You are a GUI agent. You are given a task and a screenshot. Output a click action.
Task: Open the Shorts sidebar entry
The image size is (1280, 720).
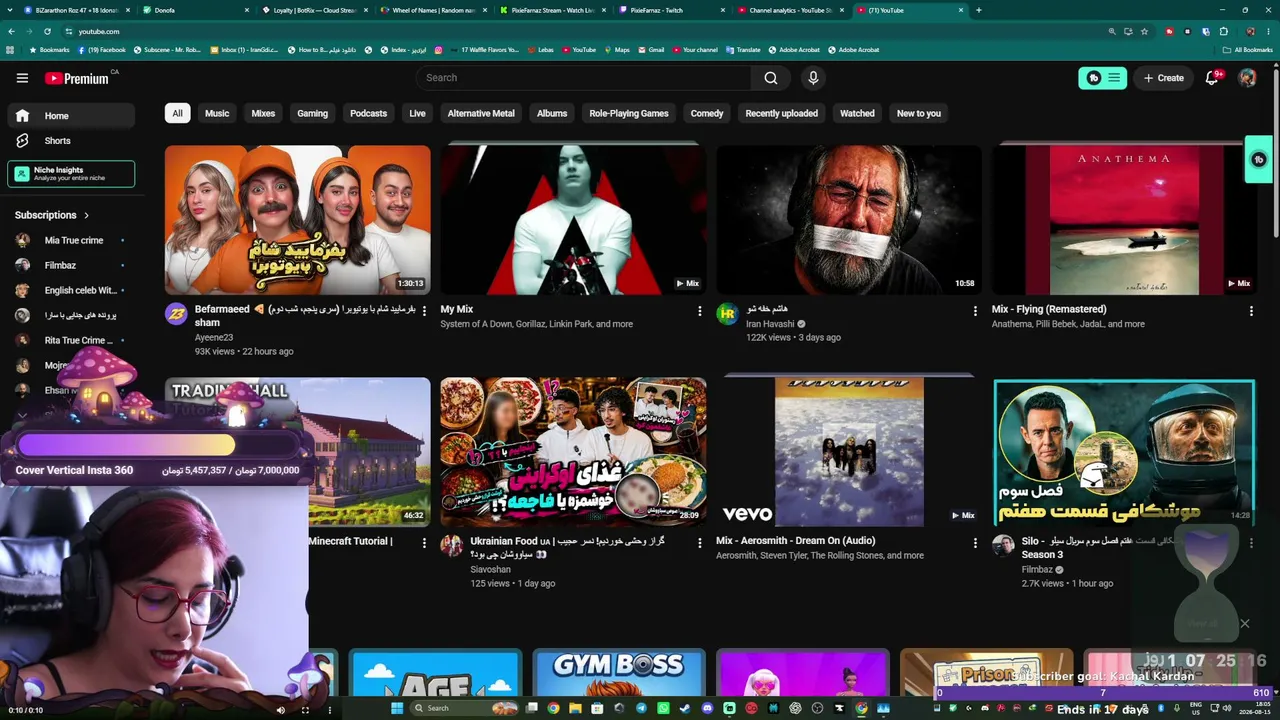pyautogui.click(x=71, y=141)
